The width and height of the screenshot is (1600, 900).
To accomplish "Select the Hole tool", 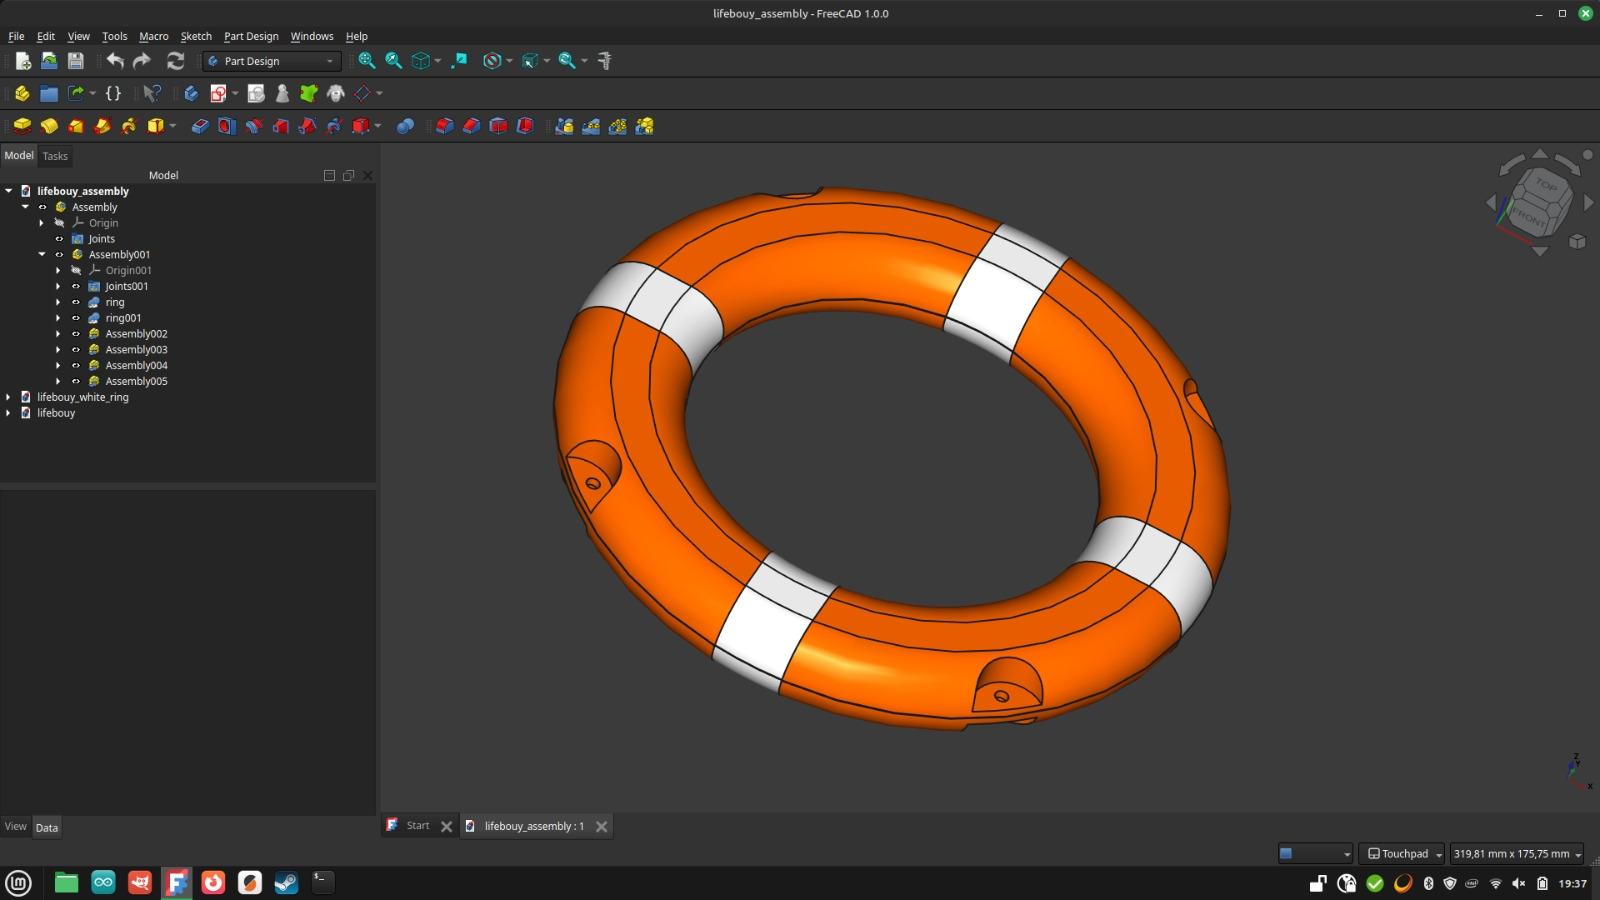I will coord(227,126).
